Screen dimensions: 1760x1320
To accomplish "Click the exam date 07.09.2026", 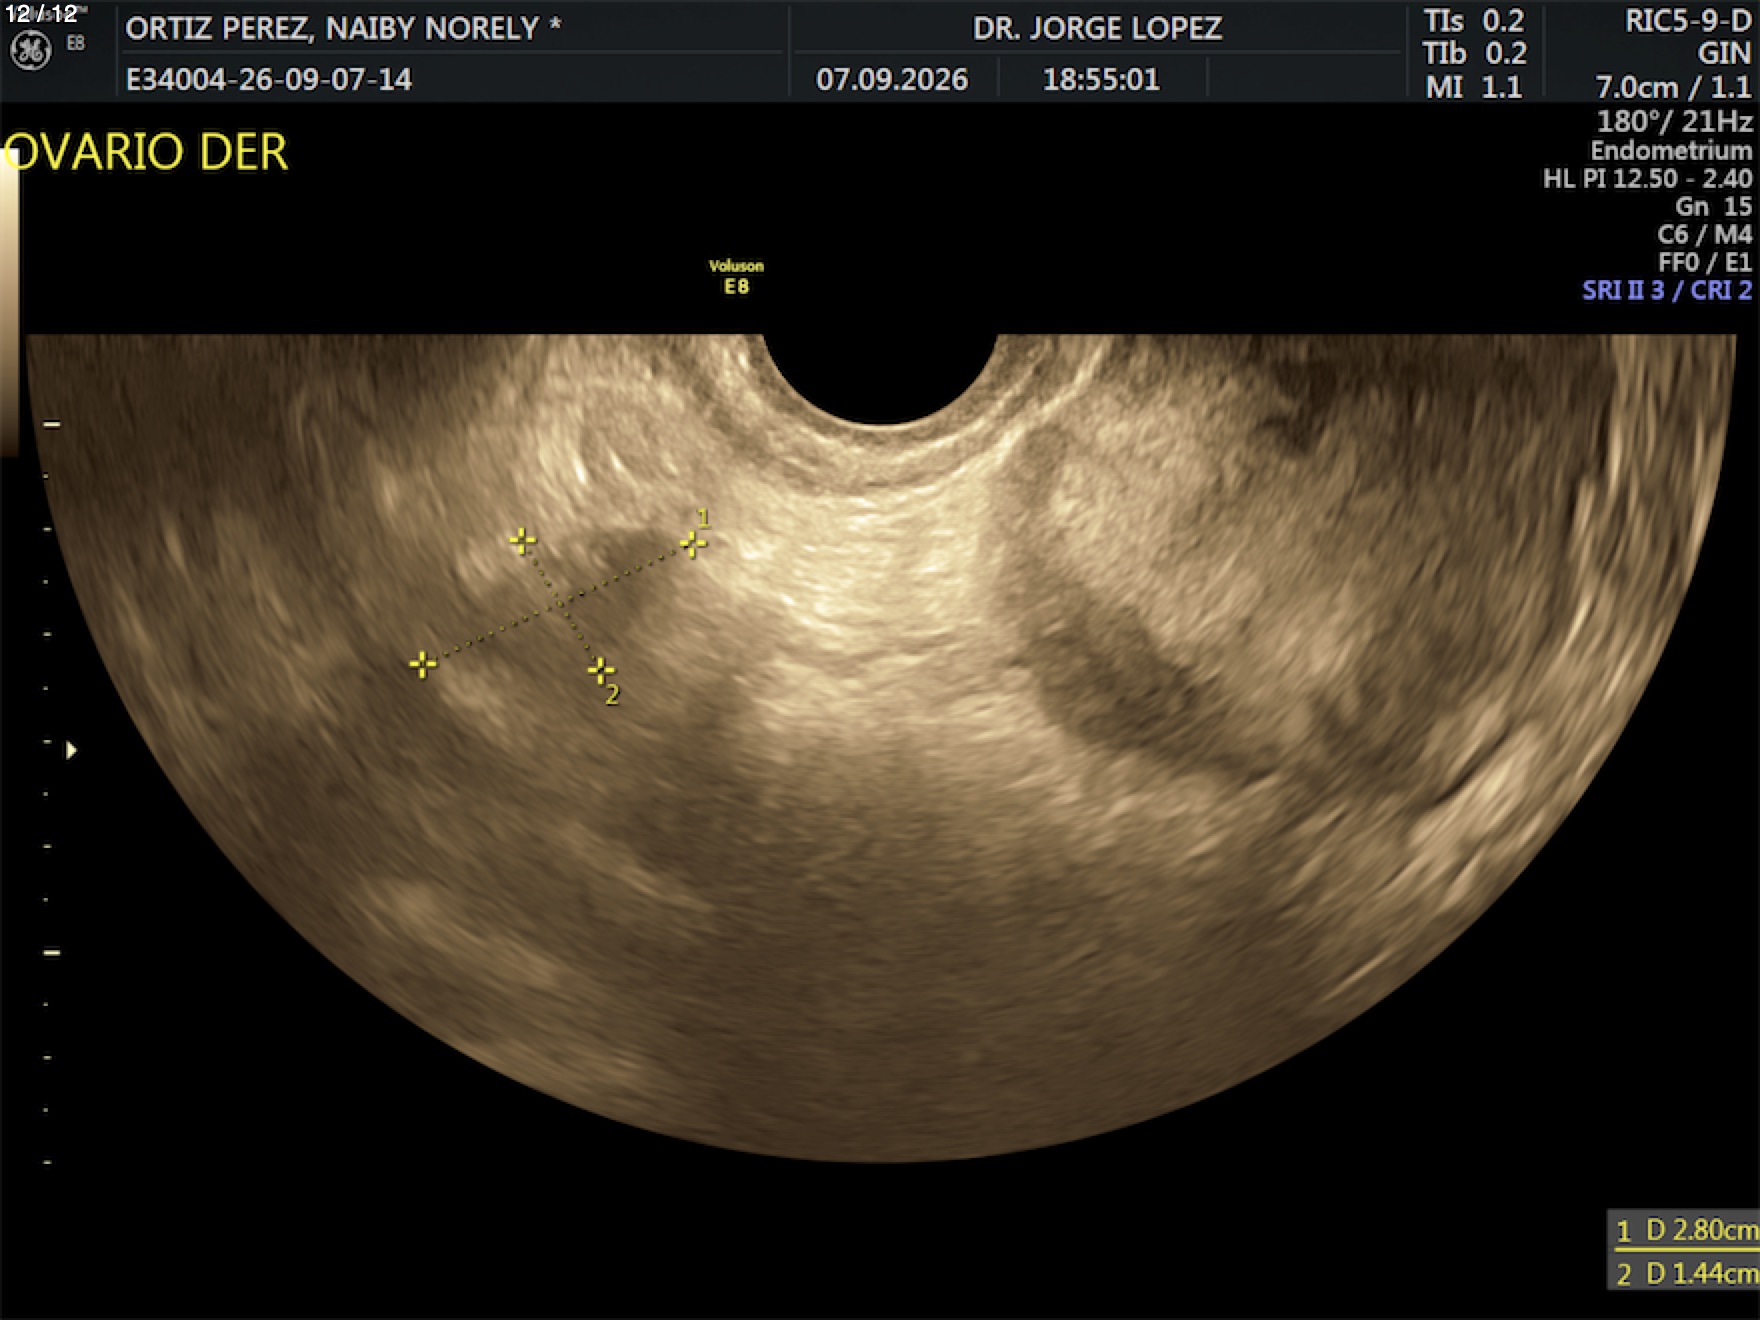I will pyautogui.click(x=892, y=79).
